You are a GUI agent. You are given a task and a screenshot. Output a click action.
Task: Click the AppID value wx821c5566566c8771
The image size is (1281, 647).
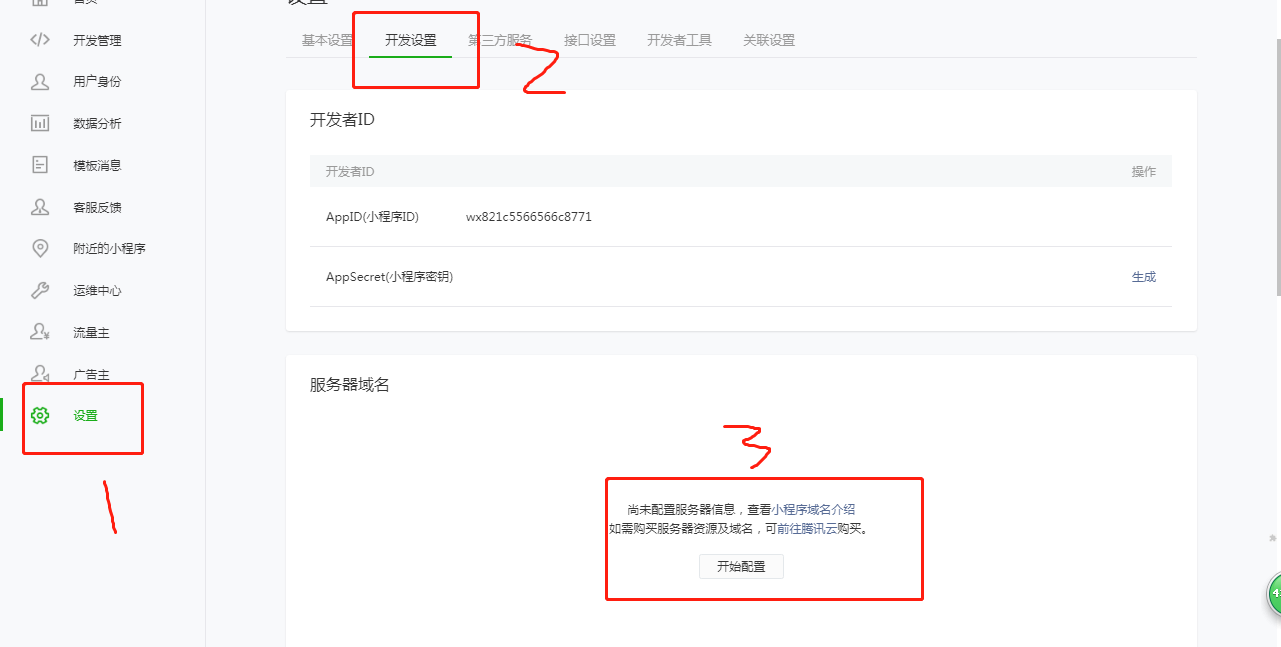529,217
